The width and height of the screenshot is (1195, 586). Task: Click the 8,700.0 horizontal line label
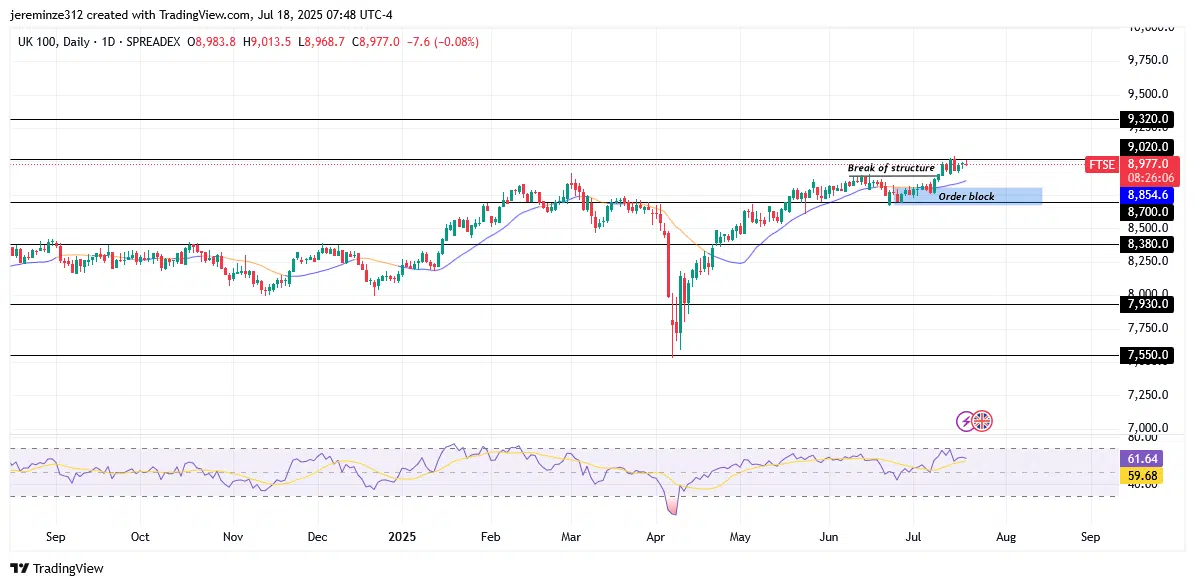click(x=1148, y=212)
